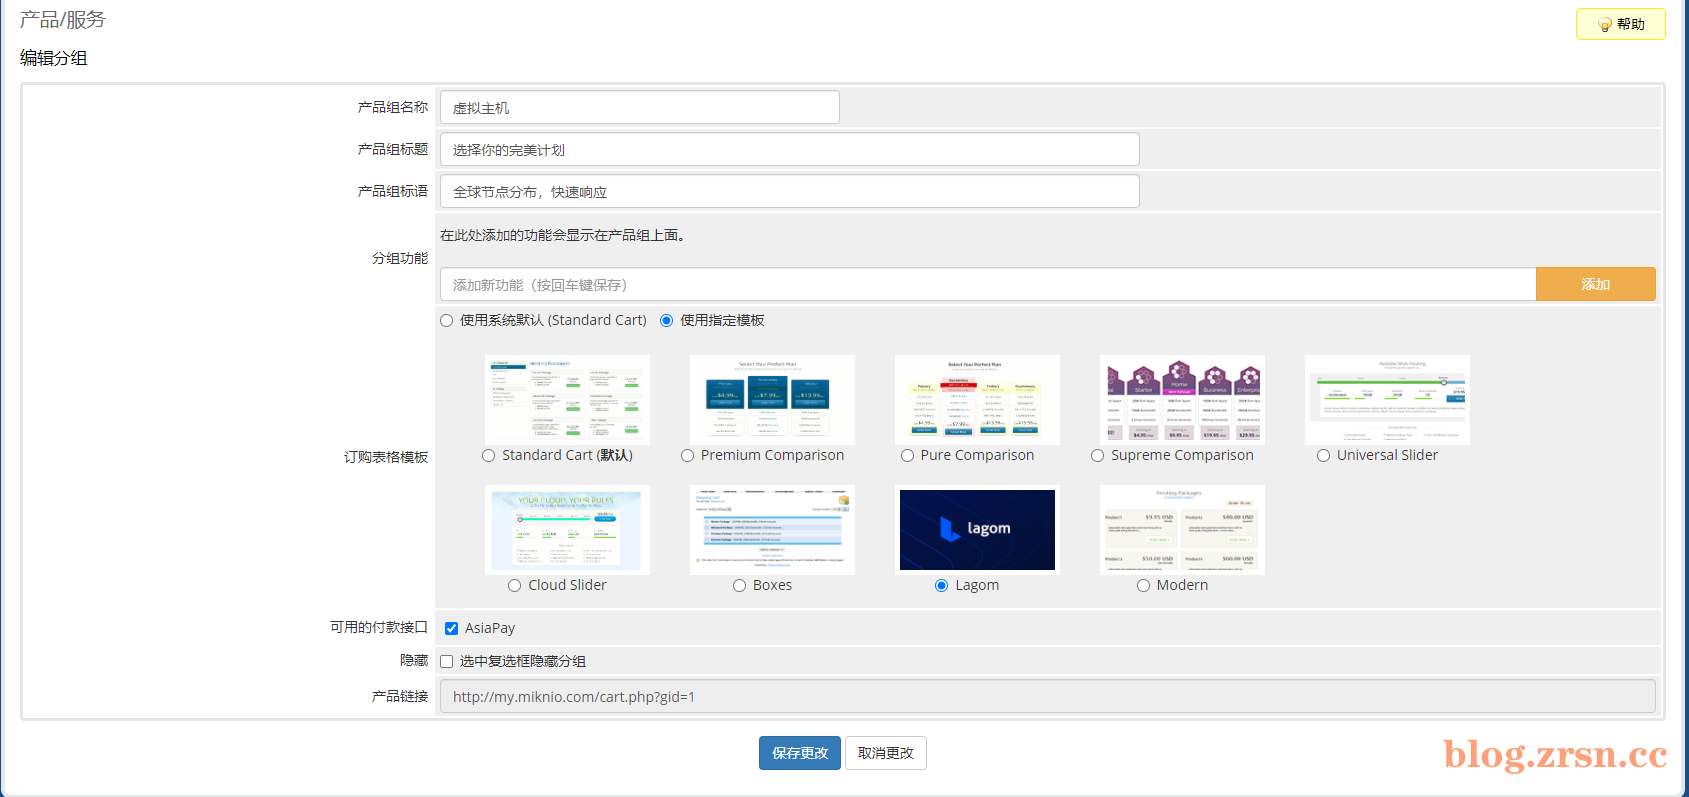Click the Cloud Slider template preview
This screenshot has height=797, width=1689.
tap(567, 530)
